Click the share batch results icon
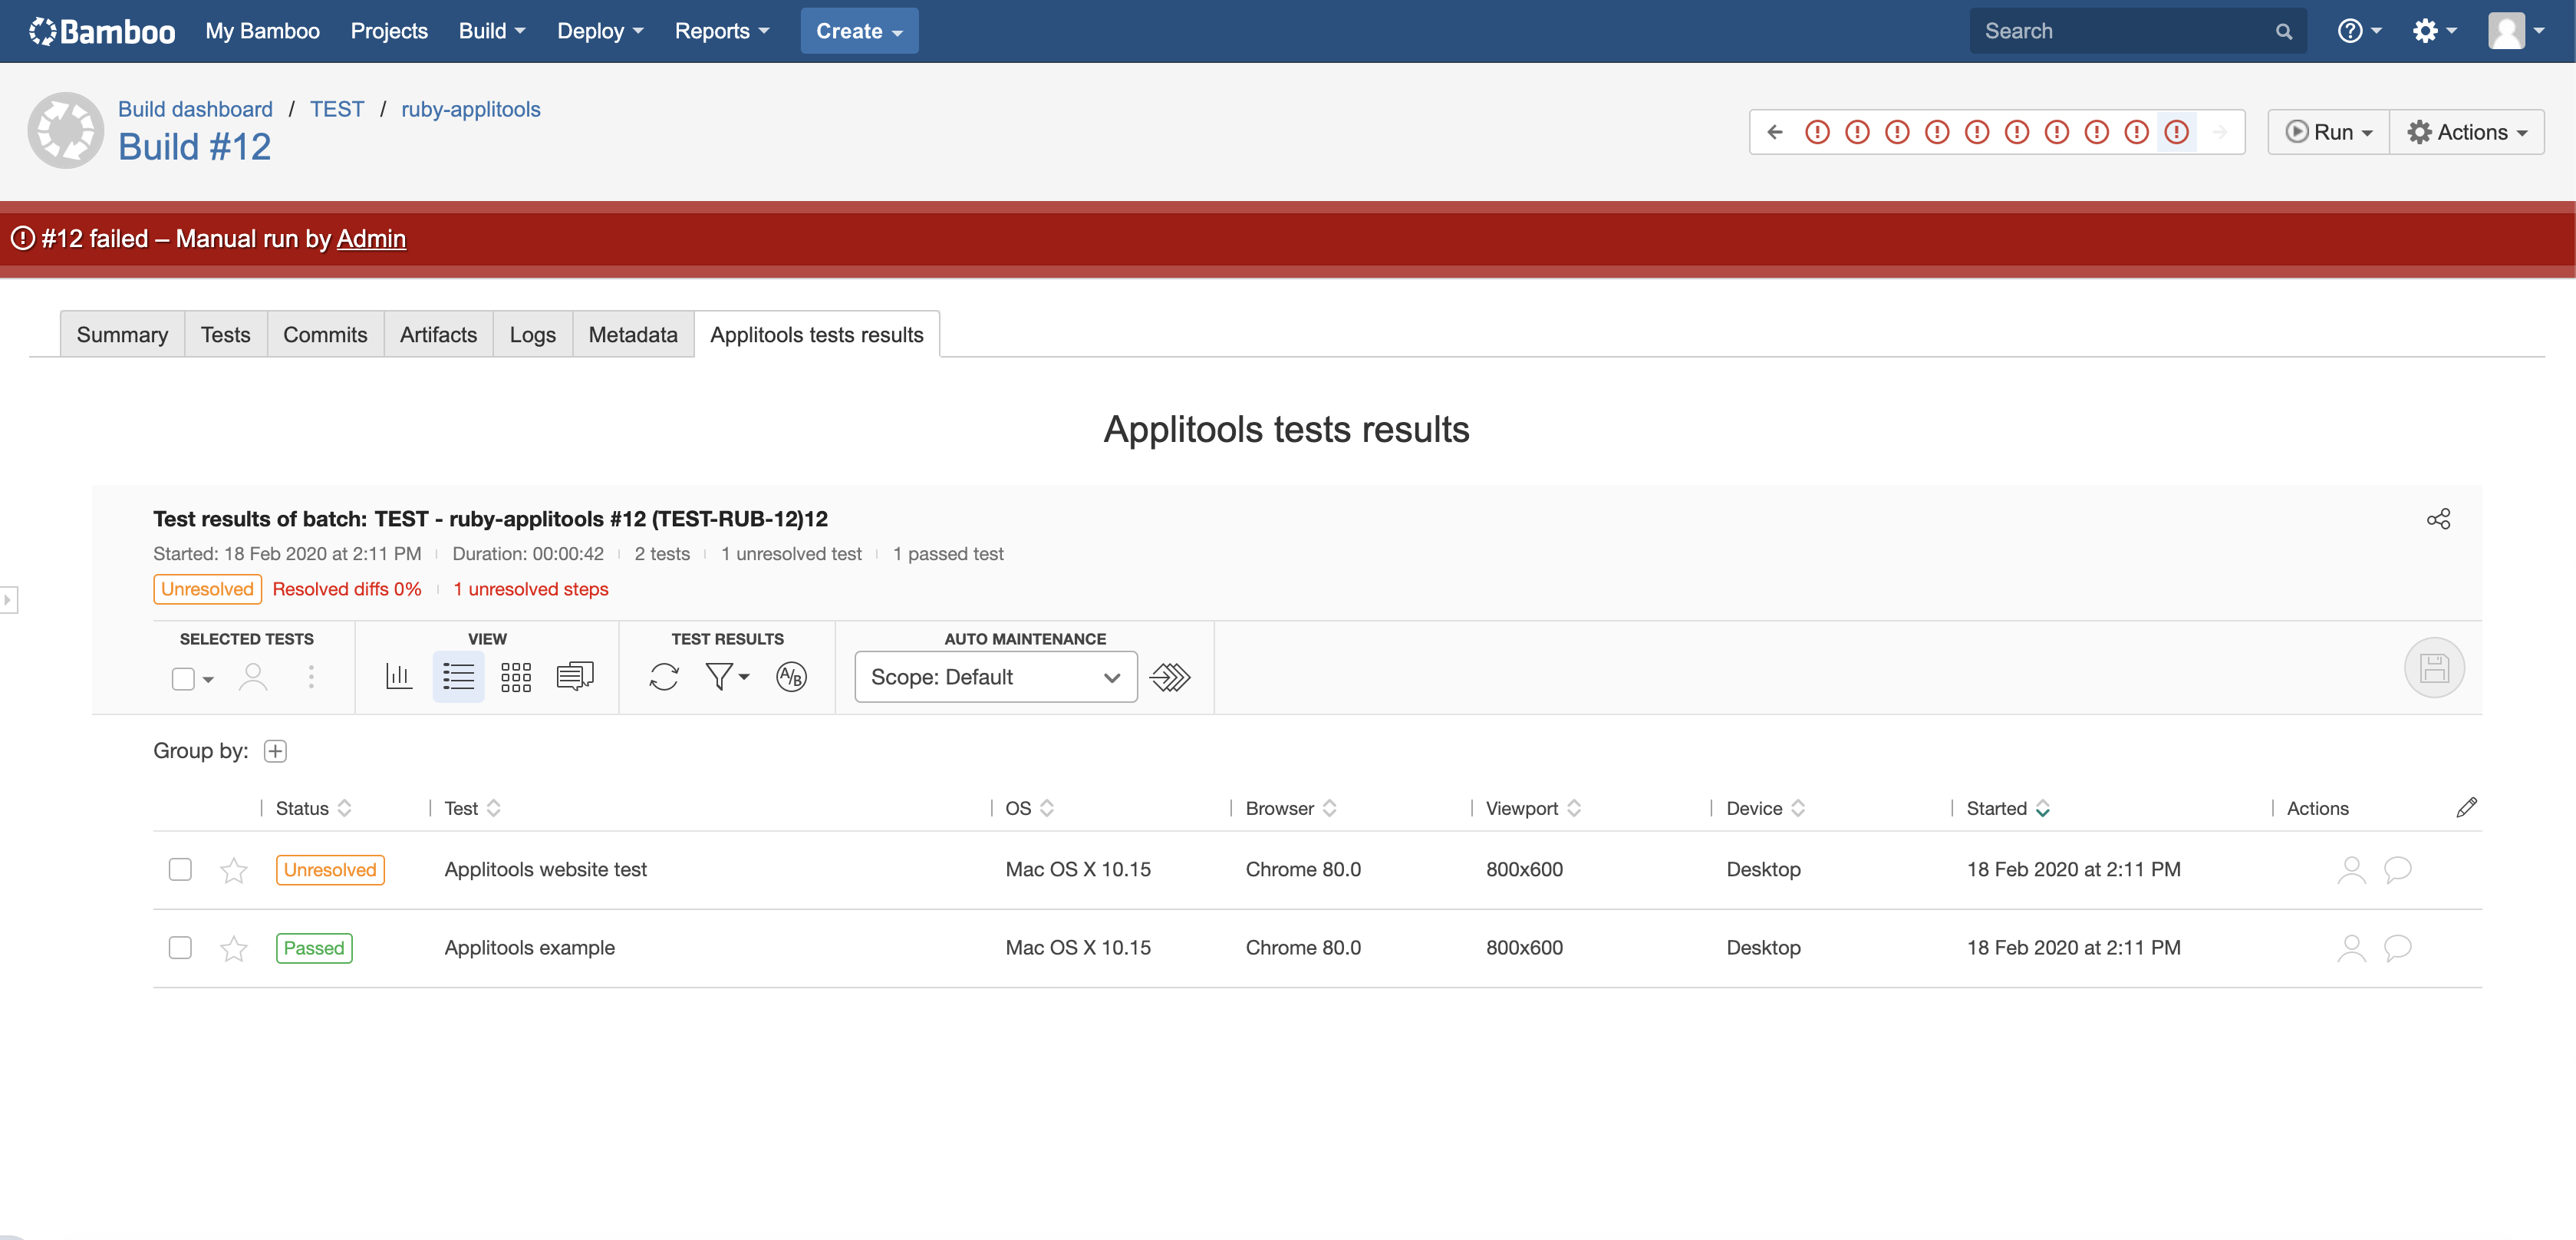Screen dimensions: 2576x1240 coord(2438,519)
